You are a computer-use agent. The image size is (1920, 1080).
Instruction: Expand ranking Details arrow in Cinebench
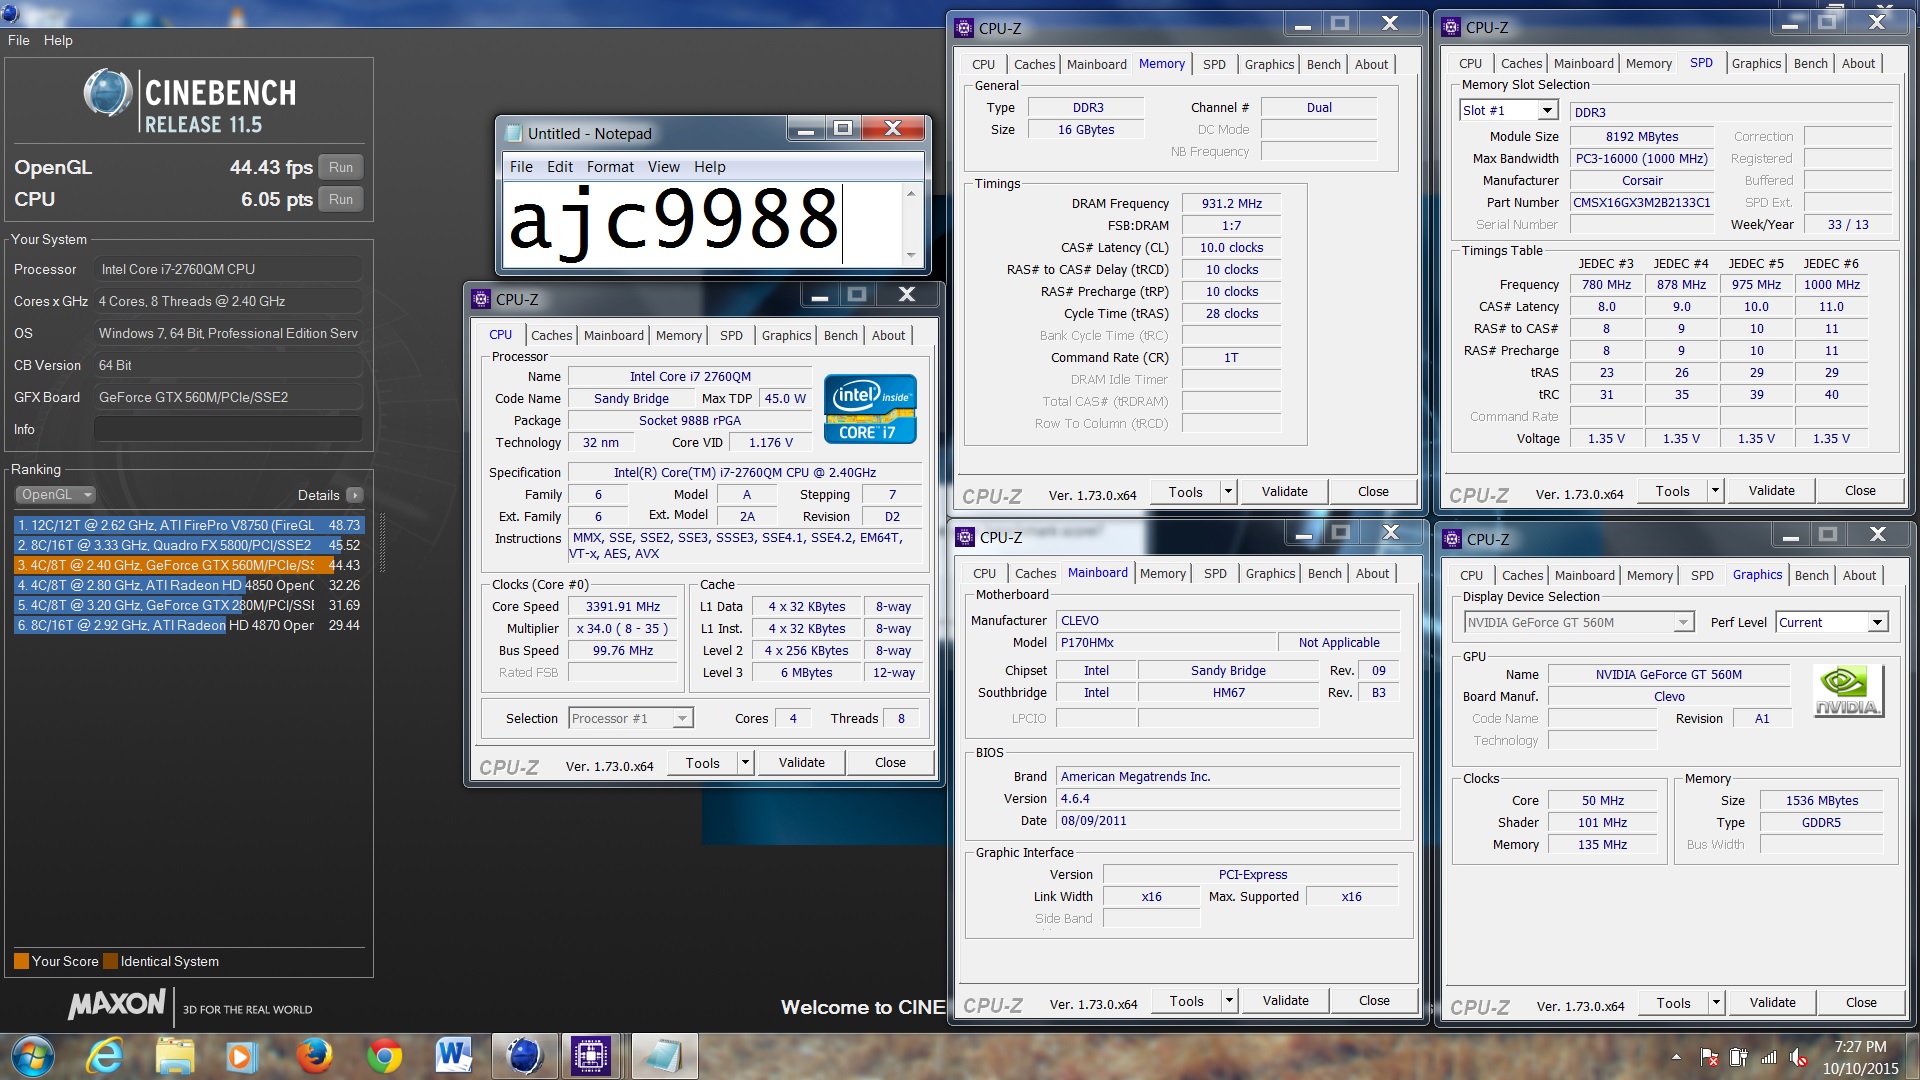tap(354, 495)
